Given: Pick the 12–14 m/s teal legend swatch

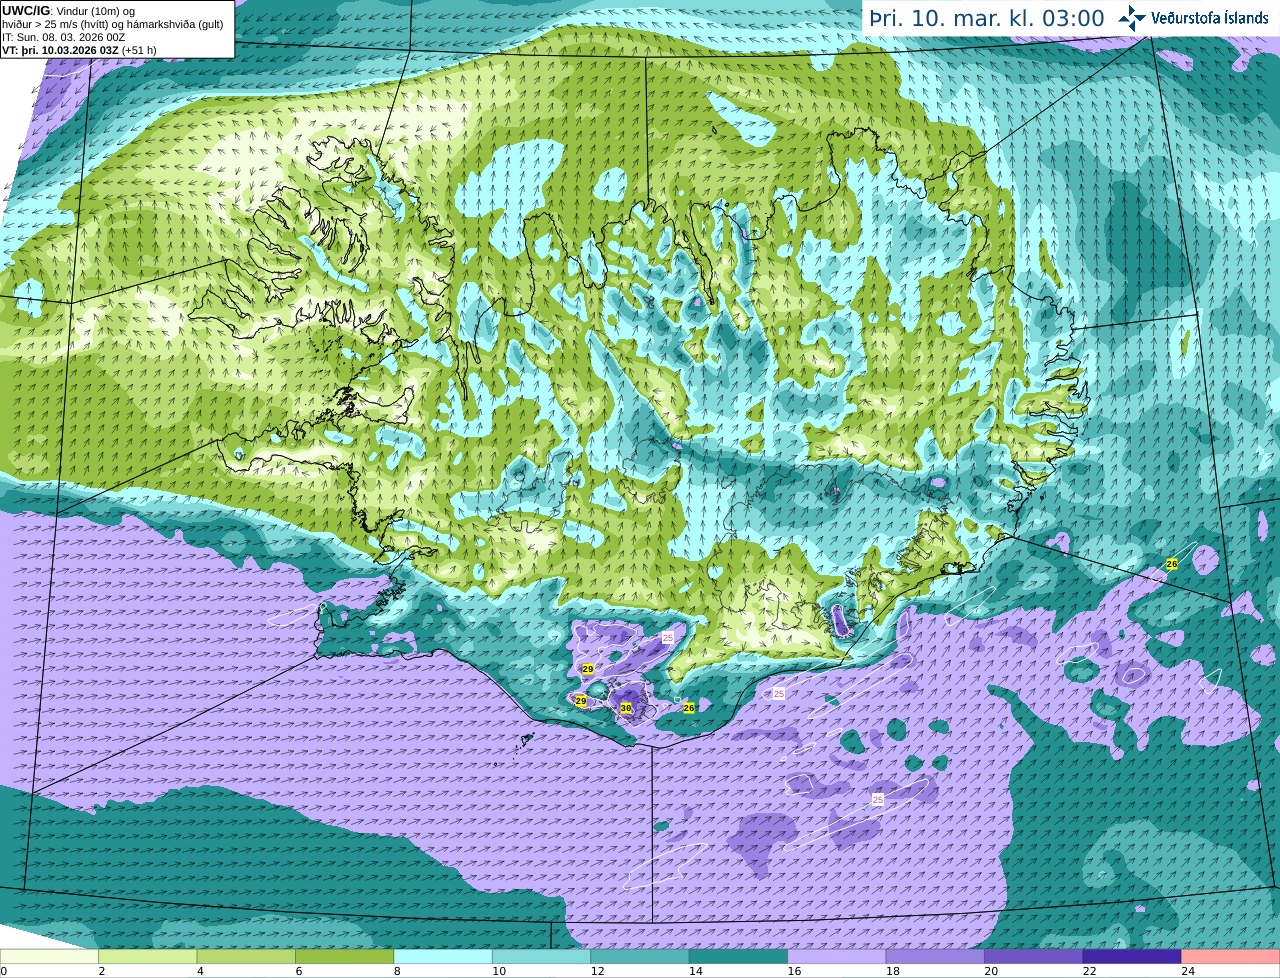Looking at the screenshot, I should 640,956.
